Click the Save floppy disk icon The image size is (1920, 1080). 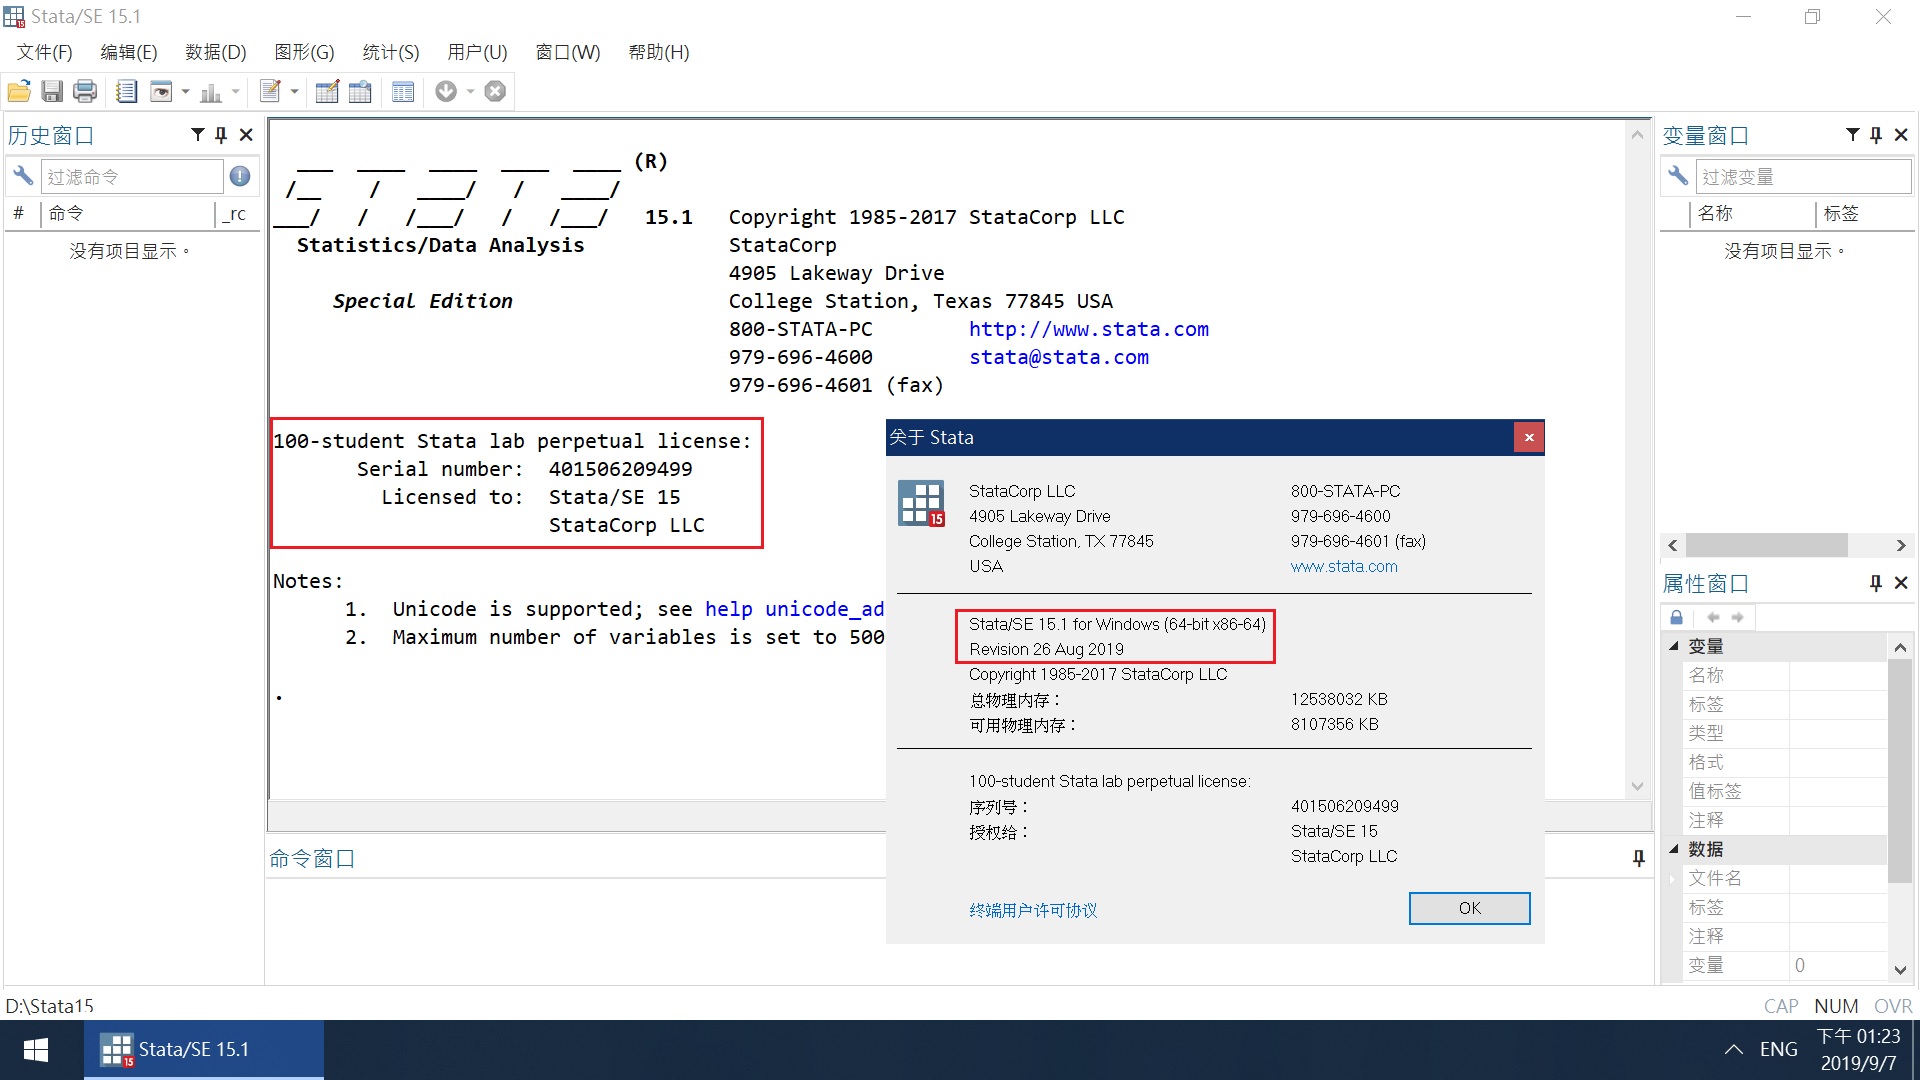coord(52,92)
